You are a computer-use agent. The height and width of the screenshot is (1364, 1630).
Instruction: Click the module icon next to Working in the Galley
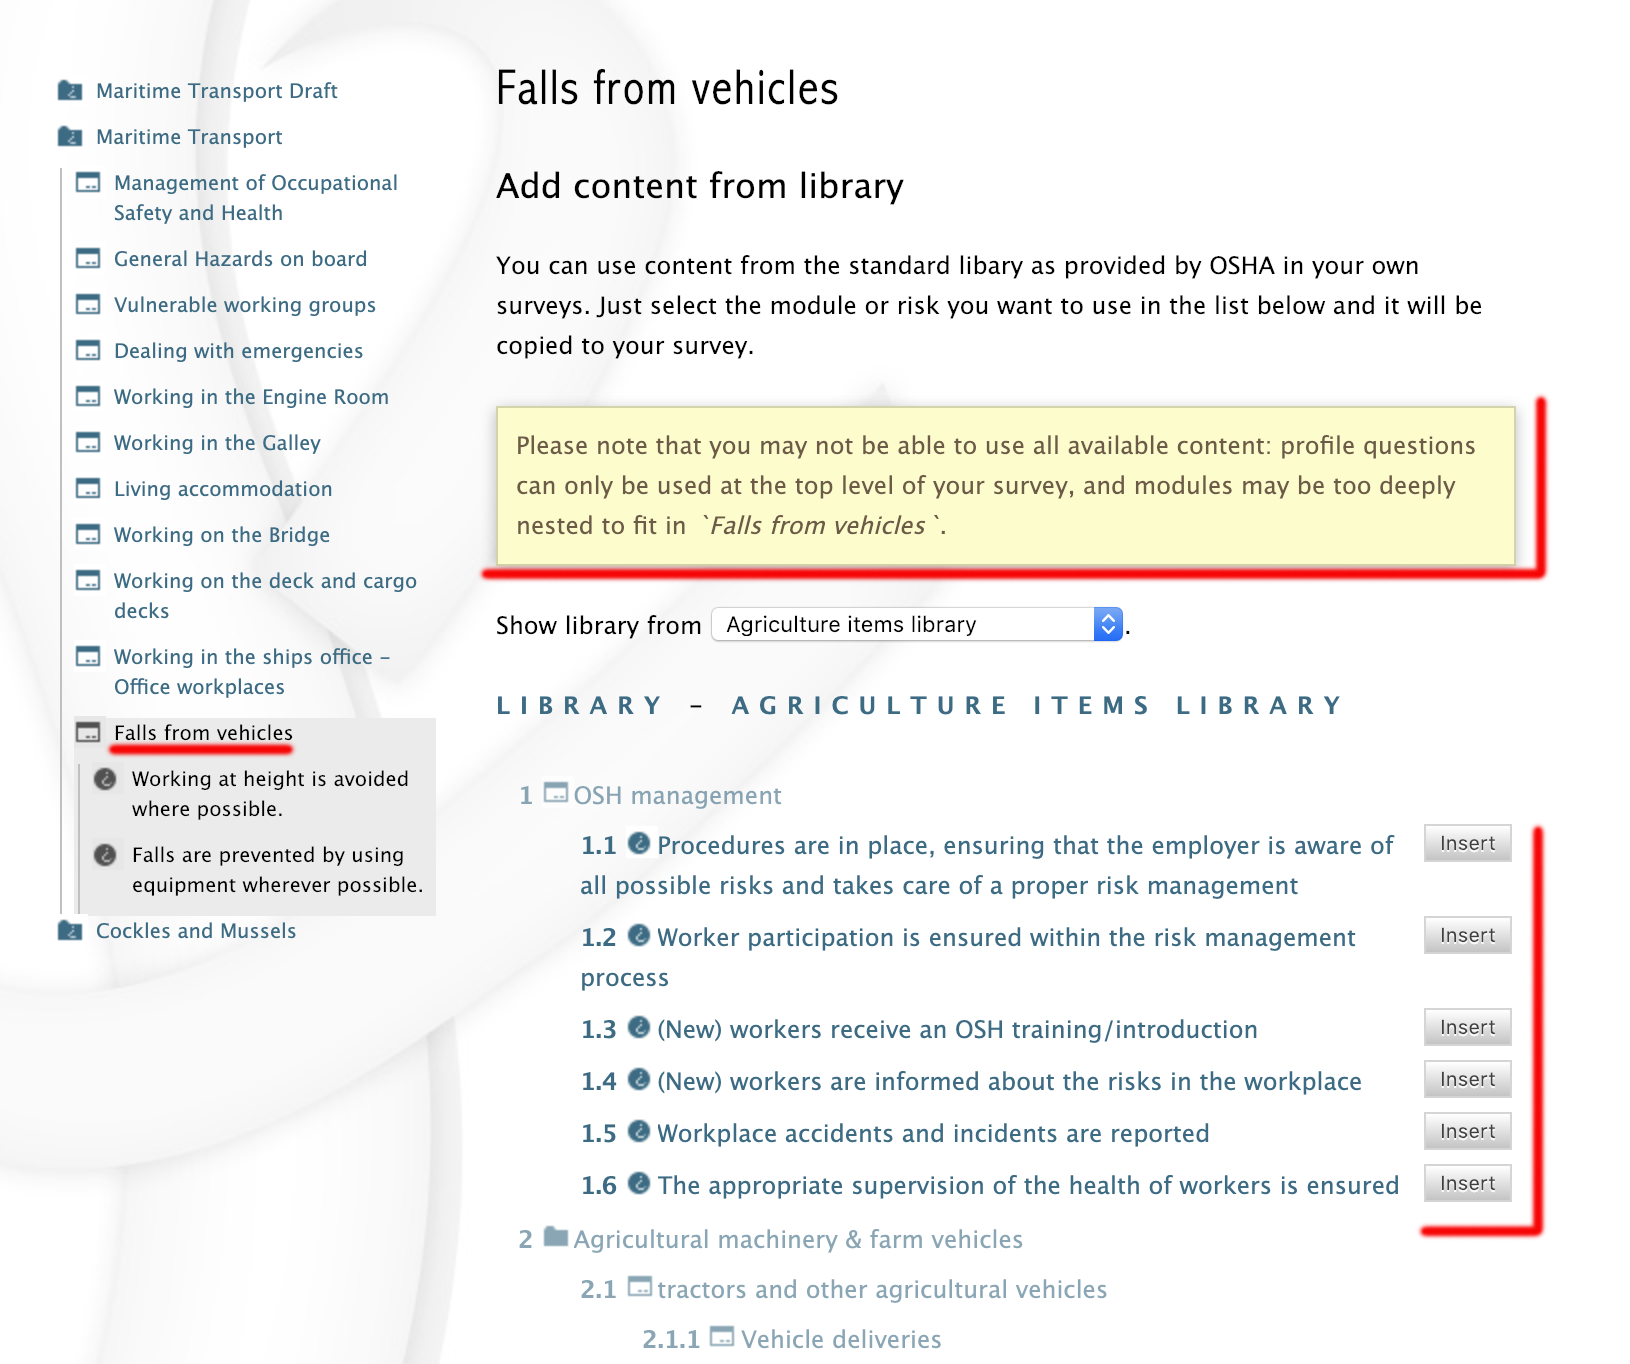click(x=88, y=443)
